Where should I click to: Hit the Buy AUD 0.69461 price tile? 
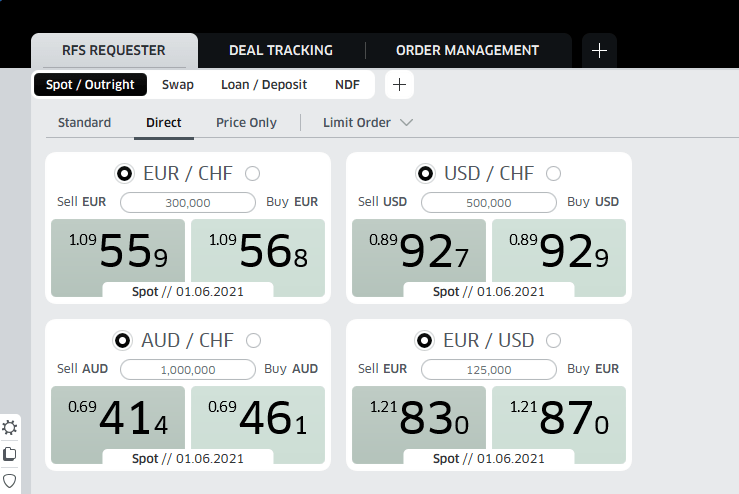(258, 420)
